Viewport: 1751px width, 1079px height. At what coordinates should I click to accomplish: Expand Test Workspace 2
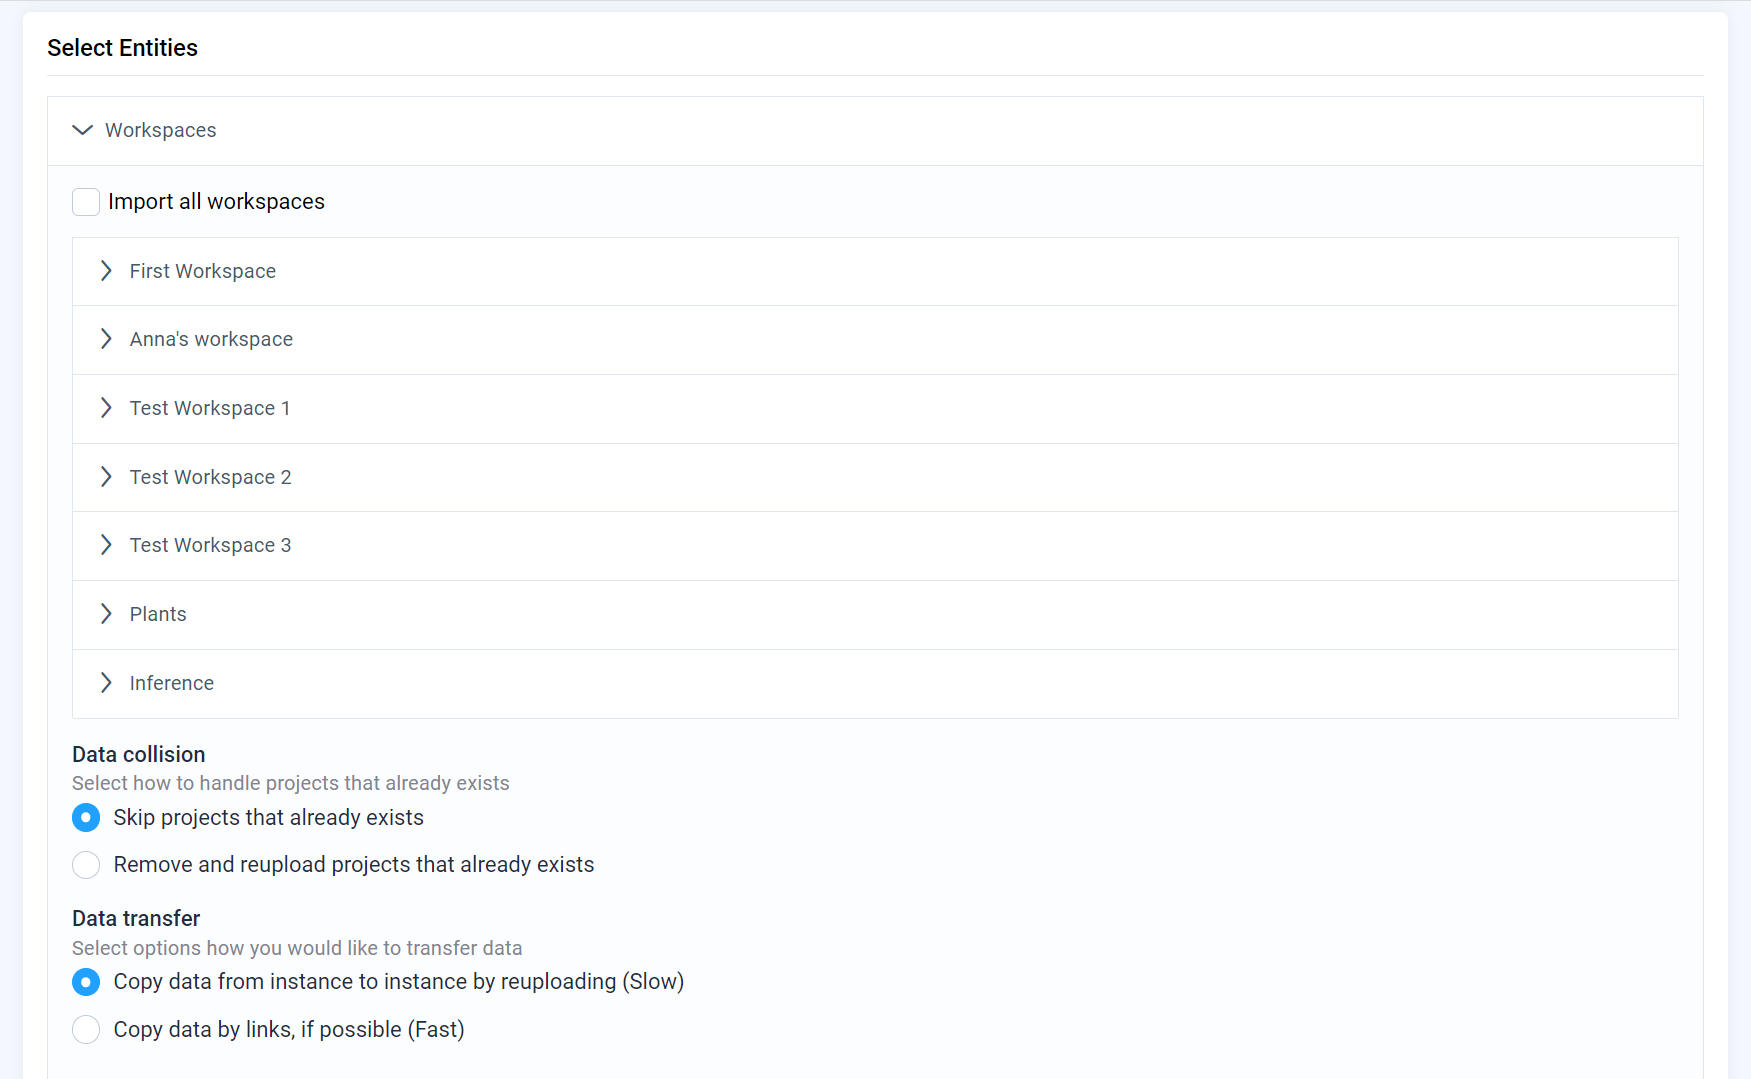pos(106,477)
